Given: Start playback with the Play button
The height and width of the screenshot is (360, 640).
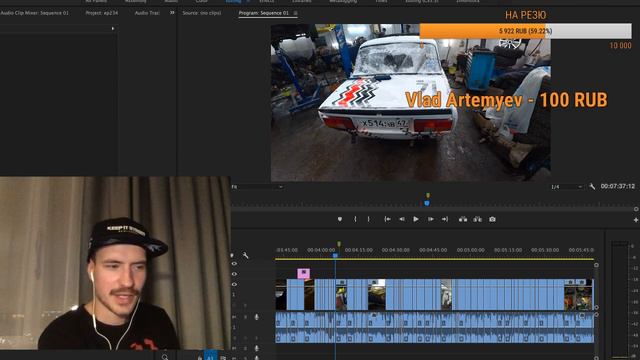Looking at the screenshot, I should [416, 219].
